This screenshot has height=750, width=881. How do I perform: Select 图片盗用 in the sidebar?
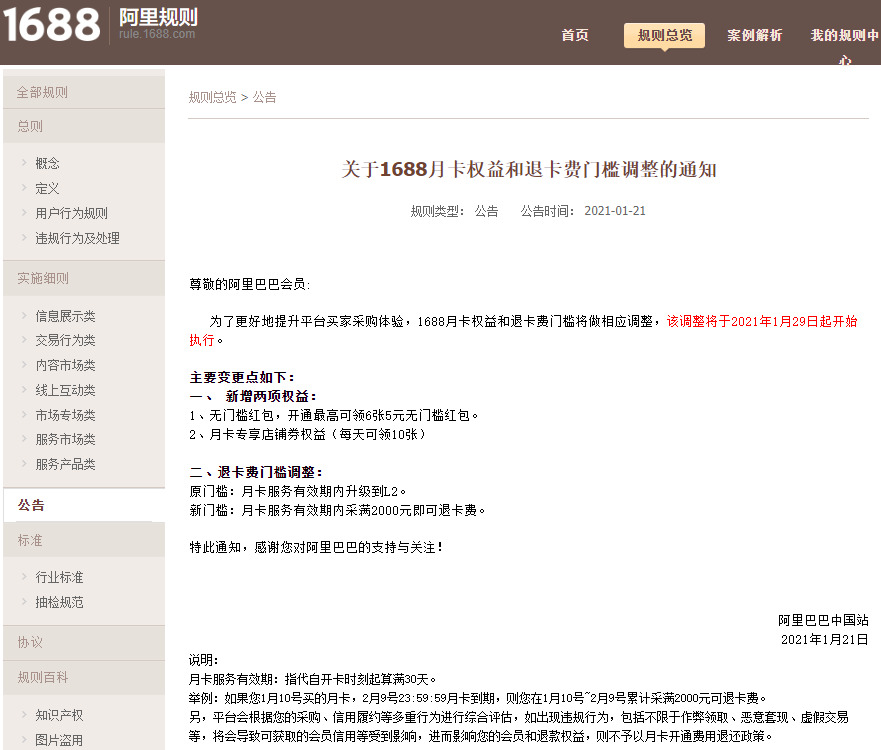(59, 740)
